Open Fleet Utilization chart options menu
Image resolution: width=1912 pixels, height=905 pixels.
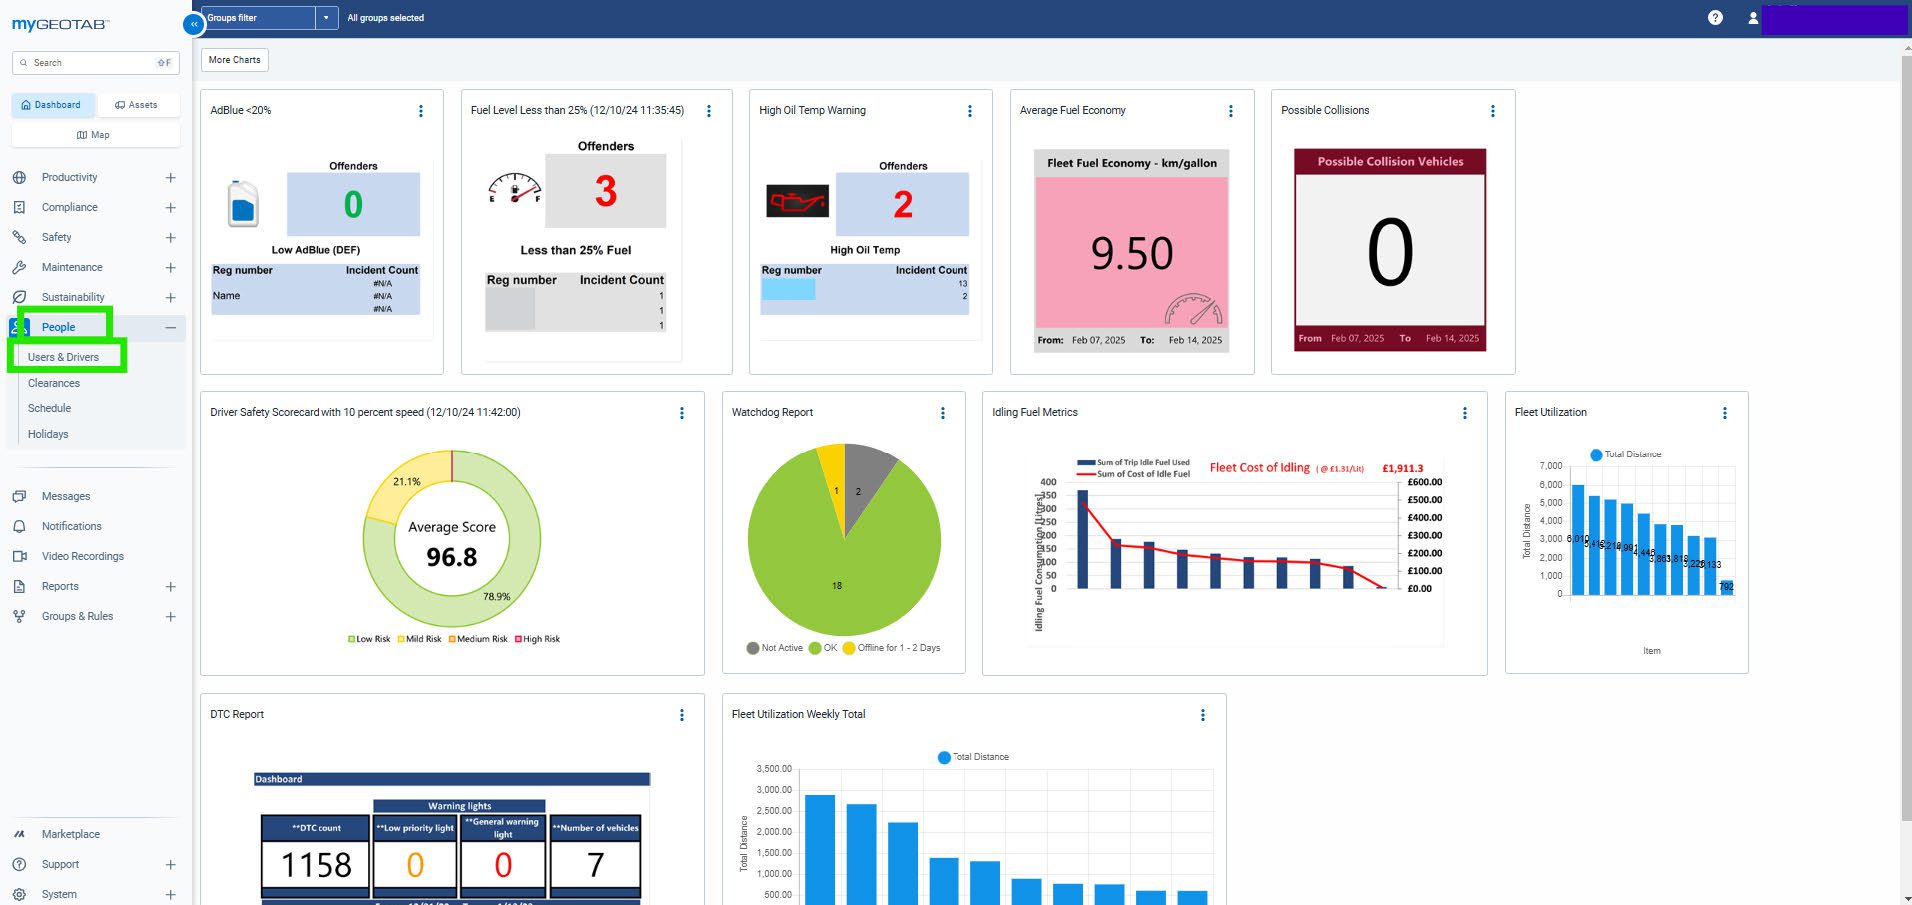(1724, 413)
